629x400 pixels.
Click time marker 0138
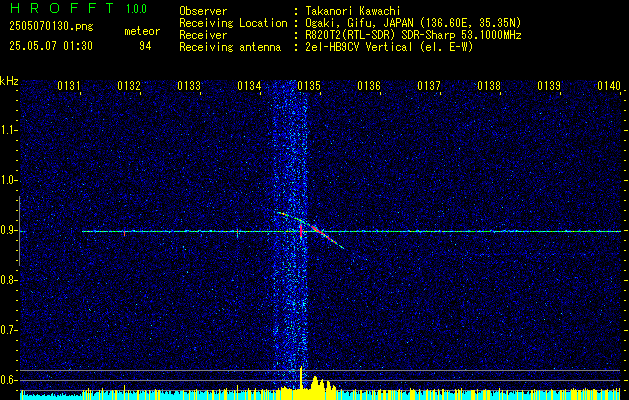pos(489,86)
